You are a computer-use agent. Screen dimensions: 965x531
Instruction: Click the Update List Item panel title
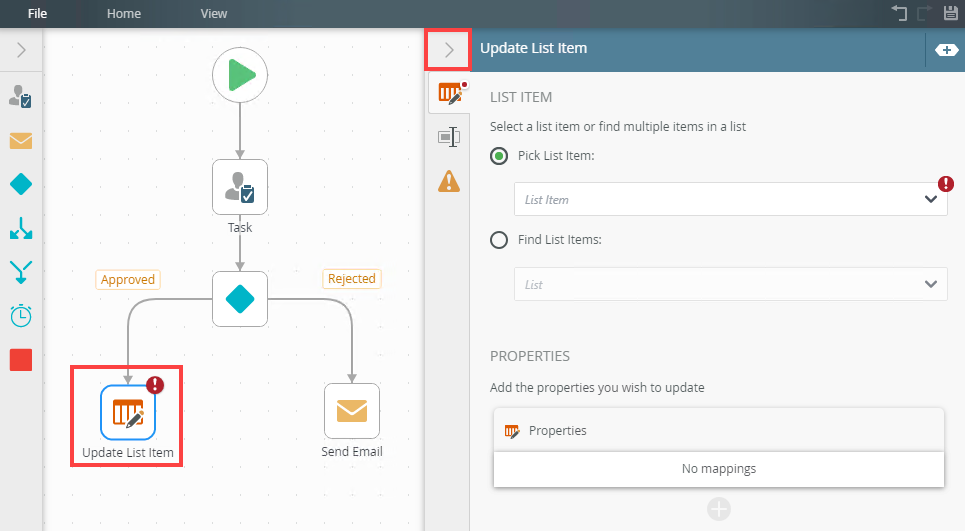tap(534, 48)
